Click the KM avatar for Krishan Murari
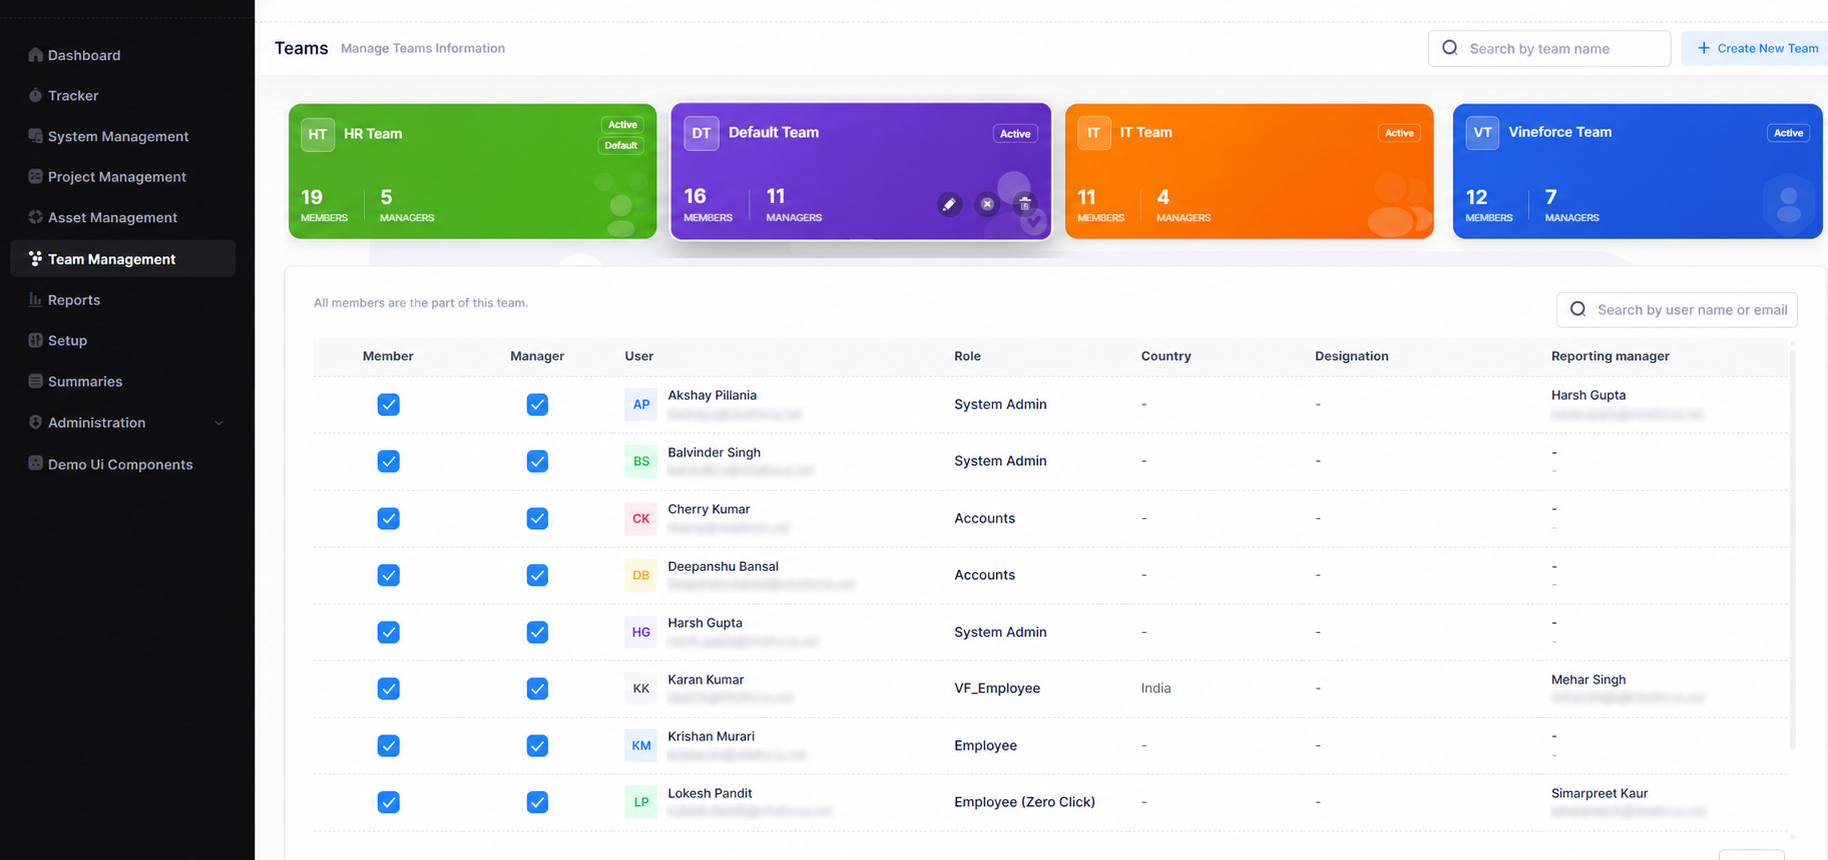 (x=641, y=745)
